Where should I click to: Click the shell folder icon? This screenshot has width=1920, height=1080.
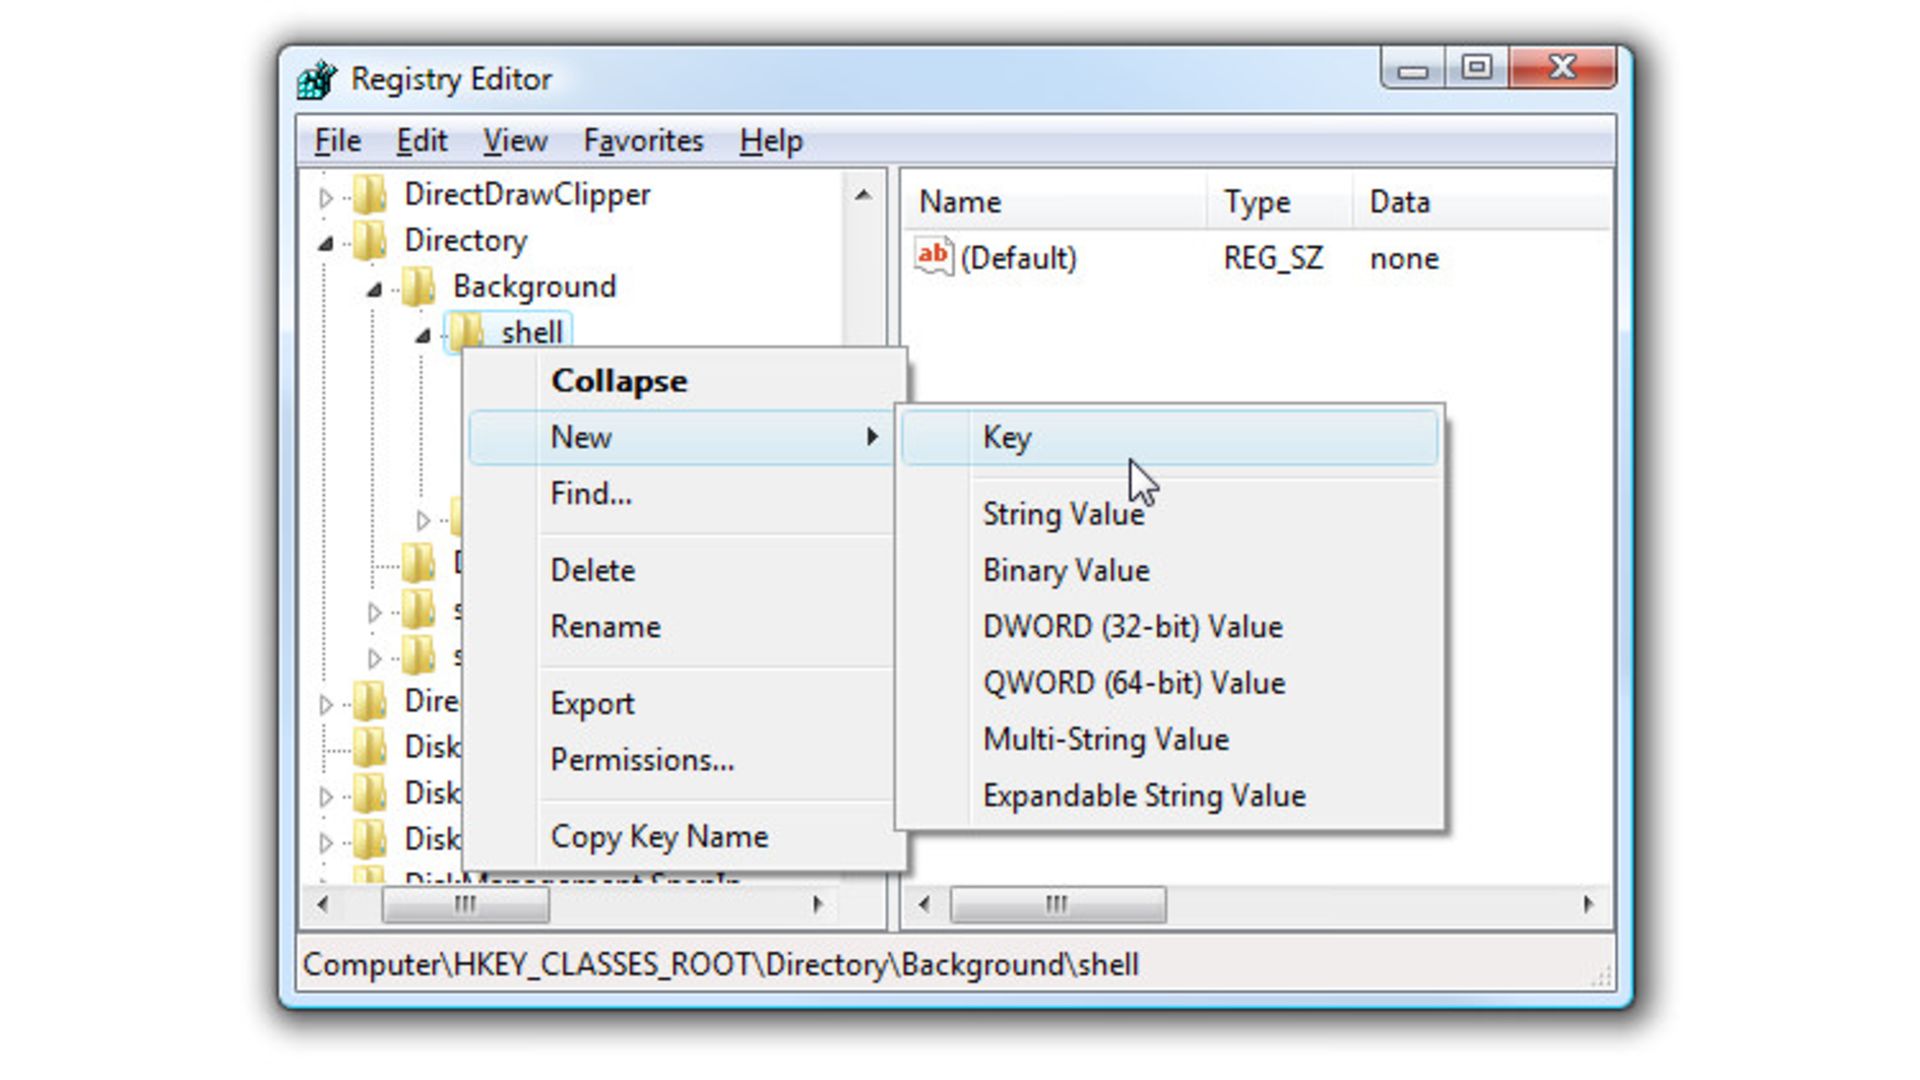[x=466, y=332]
